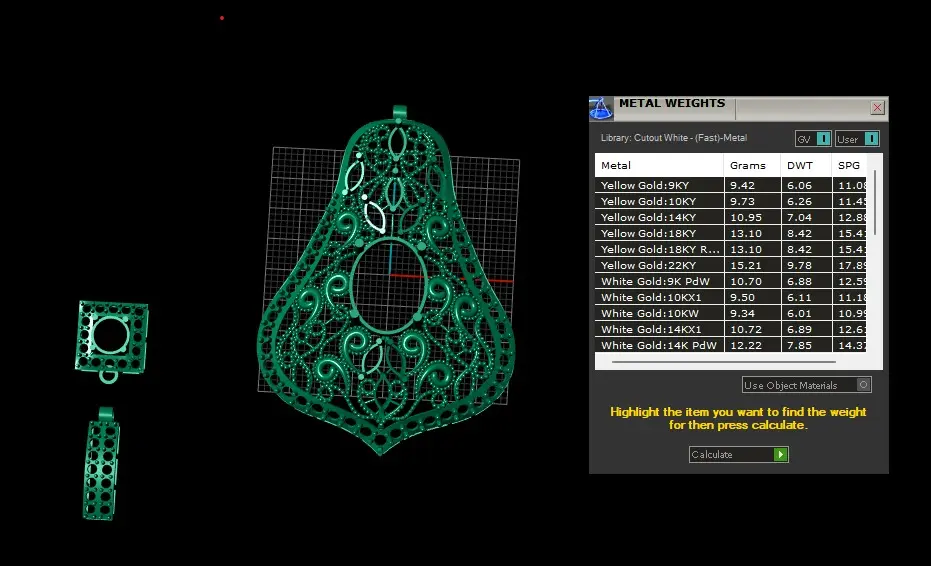Select the White Gold:14KX1 row
This screenshot has width=931, height=566.
730,330
